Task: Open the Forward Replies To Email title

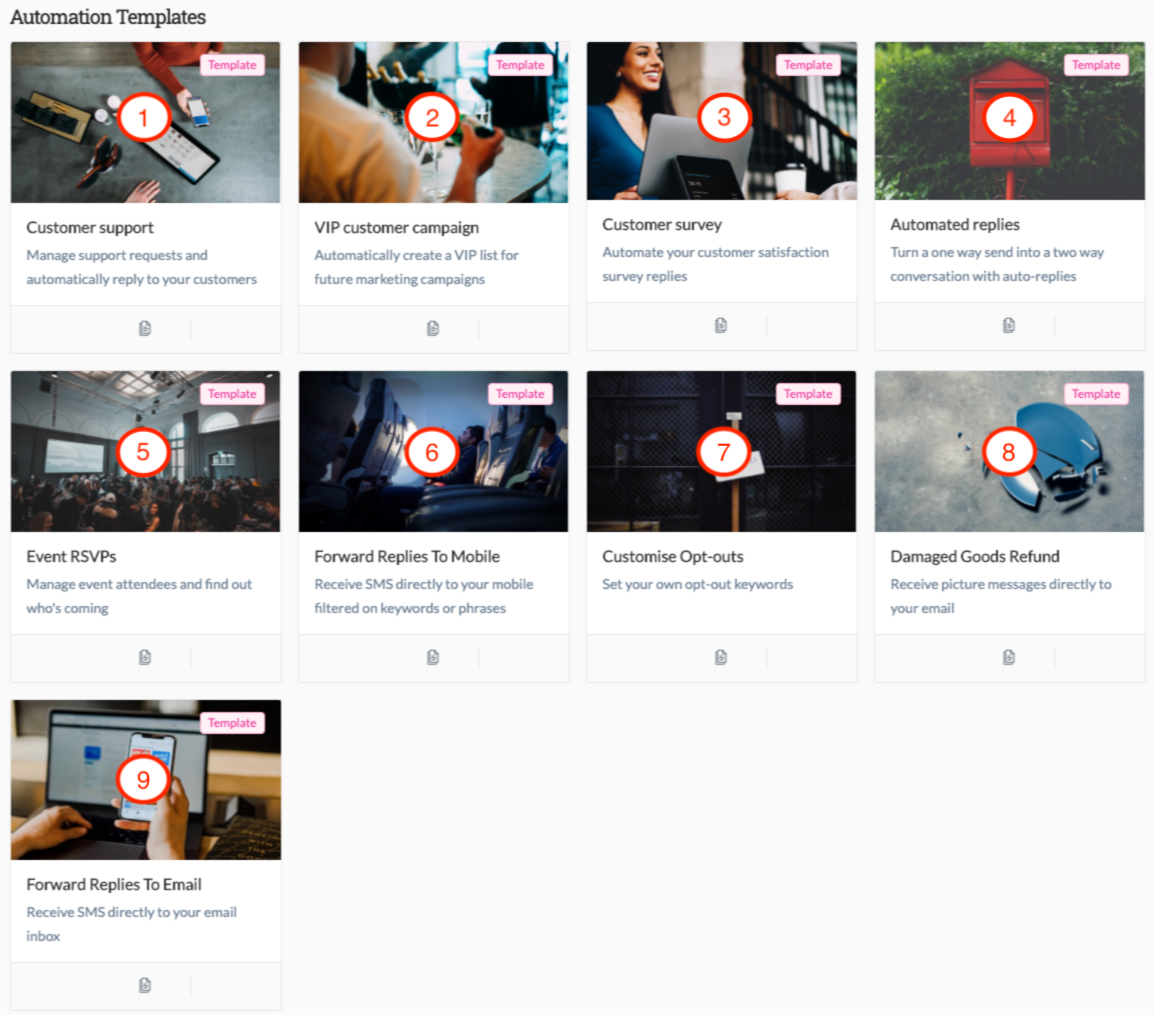Action: click(x=113, y=885)
